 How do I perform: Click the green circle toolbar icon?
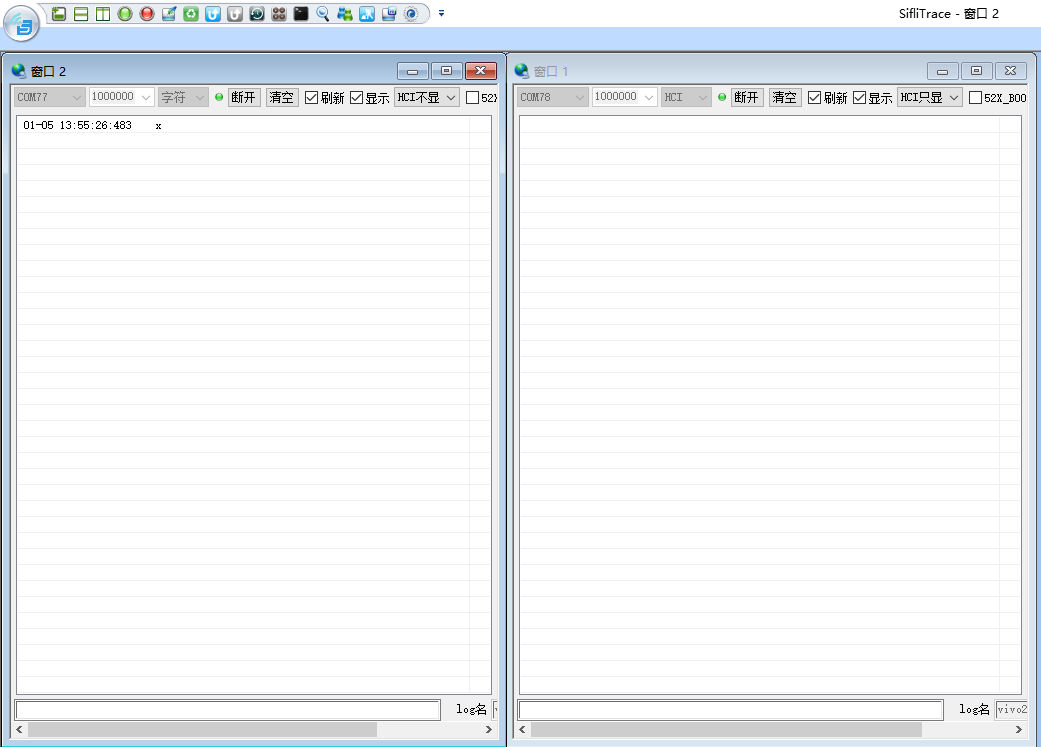click(125, 14)
